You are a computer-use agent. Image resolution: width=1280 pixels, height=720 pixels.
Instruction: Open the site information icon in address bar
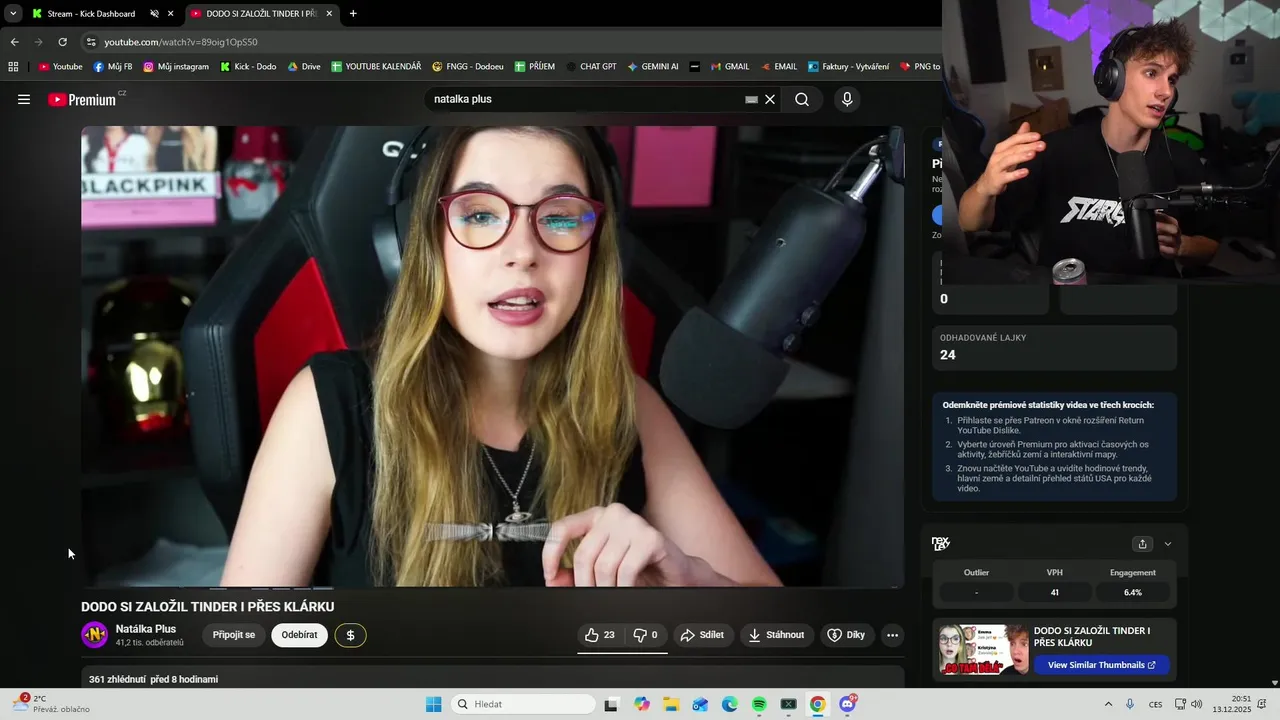[x=91, y=42]
